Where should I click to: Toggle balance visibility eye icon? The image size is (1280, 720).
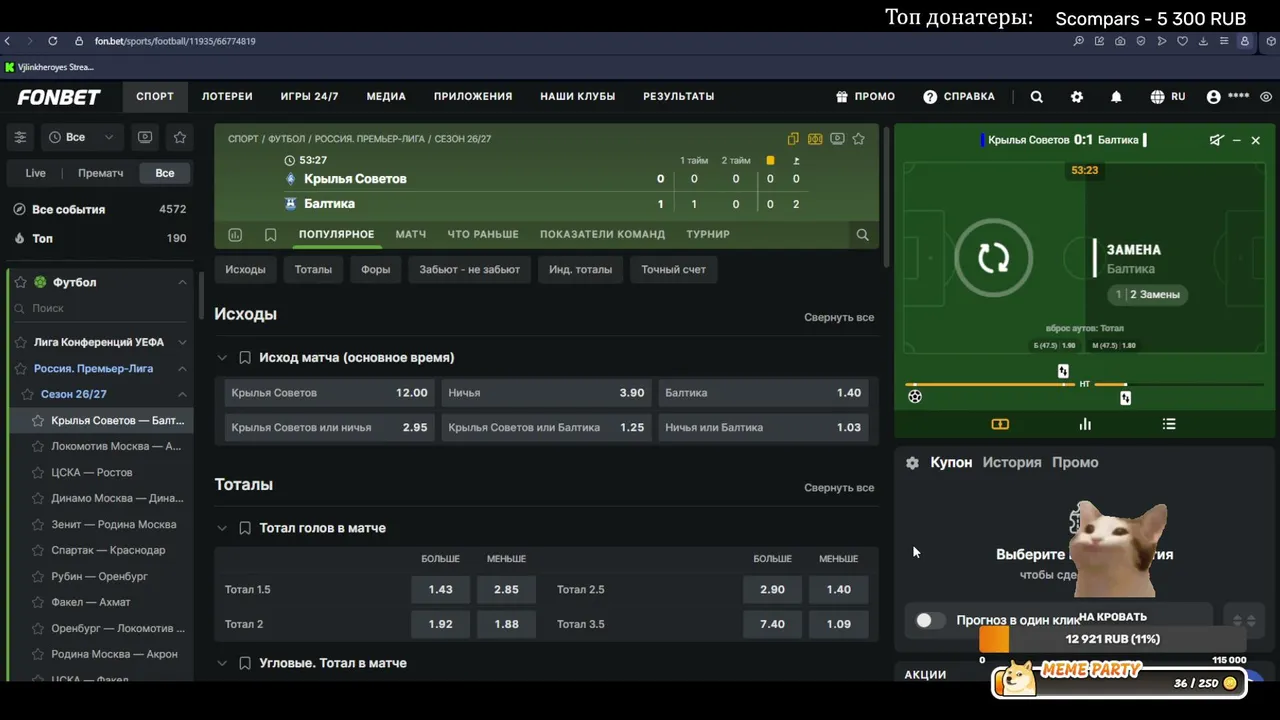coord(1266,97)
